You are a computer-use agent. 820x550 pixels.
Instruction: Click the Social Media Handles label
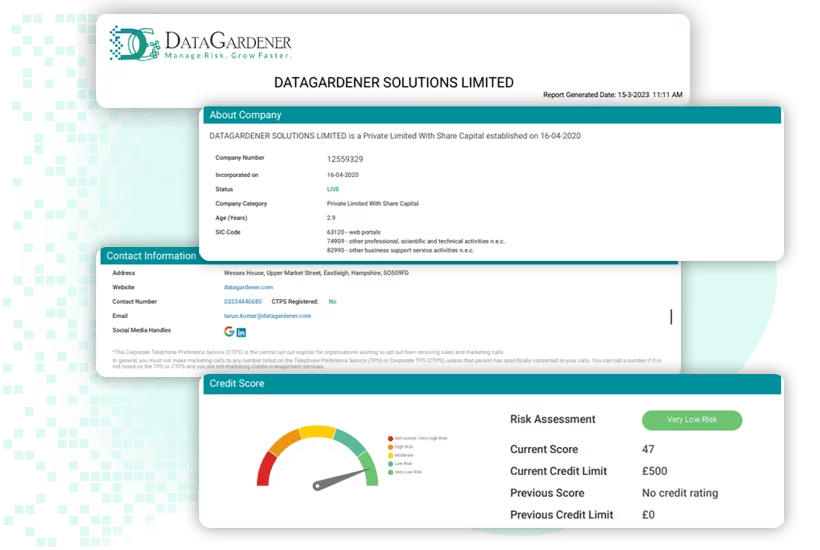click(x=141, y=330)
